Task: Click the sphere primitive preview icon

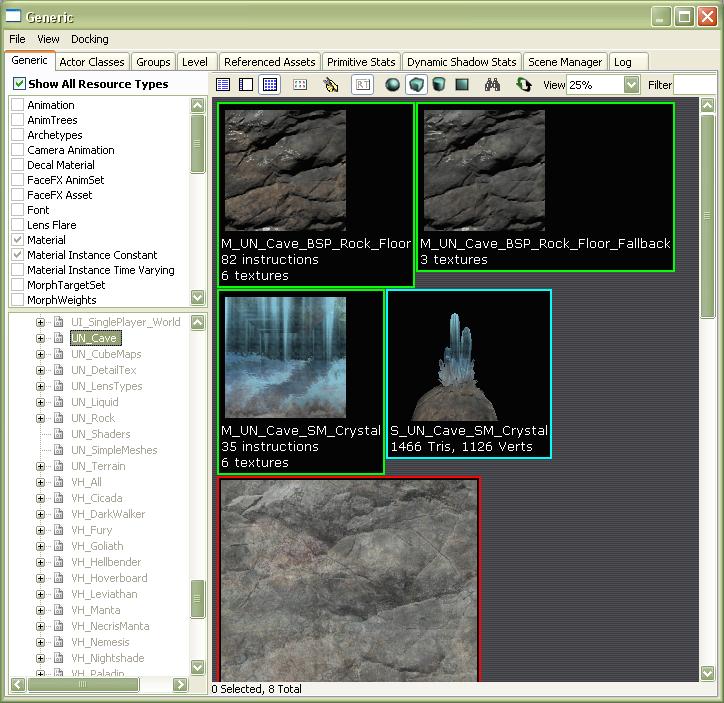Action: click(393, 85)
